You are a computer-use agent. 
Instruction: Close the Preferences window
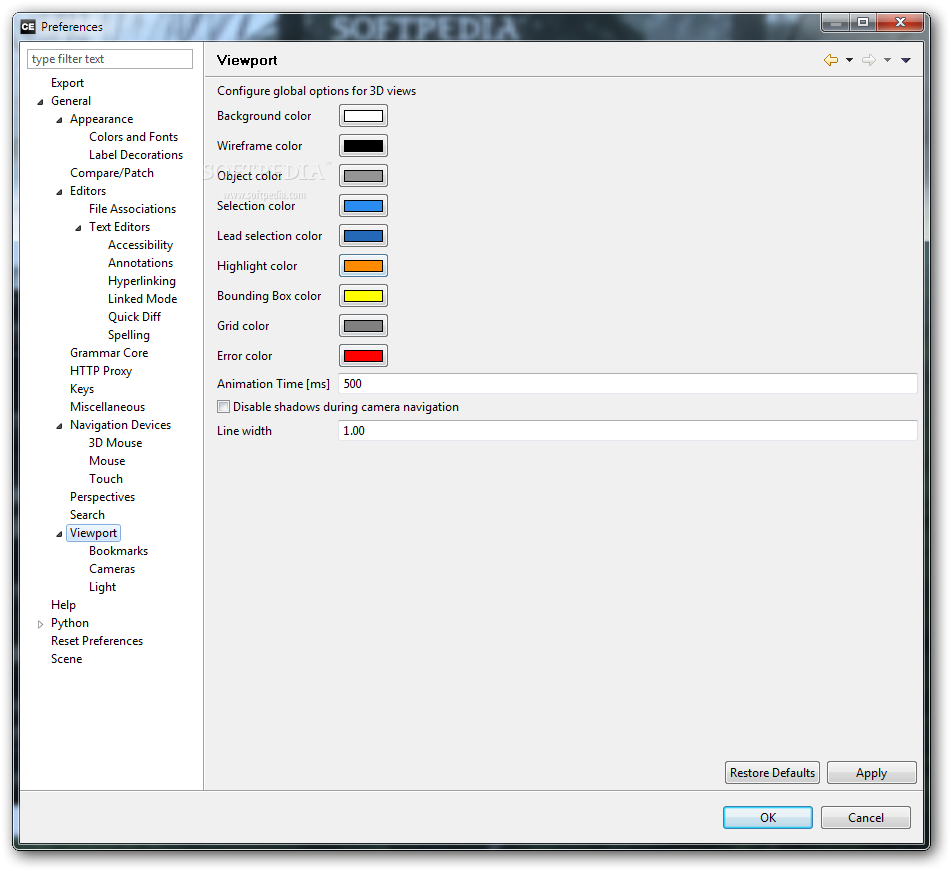pos(900,22)
